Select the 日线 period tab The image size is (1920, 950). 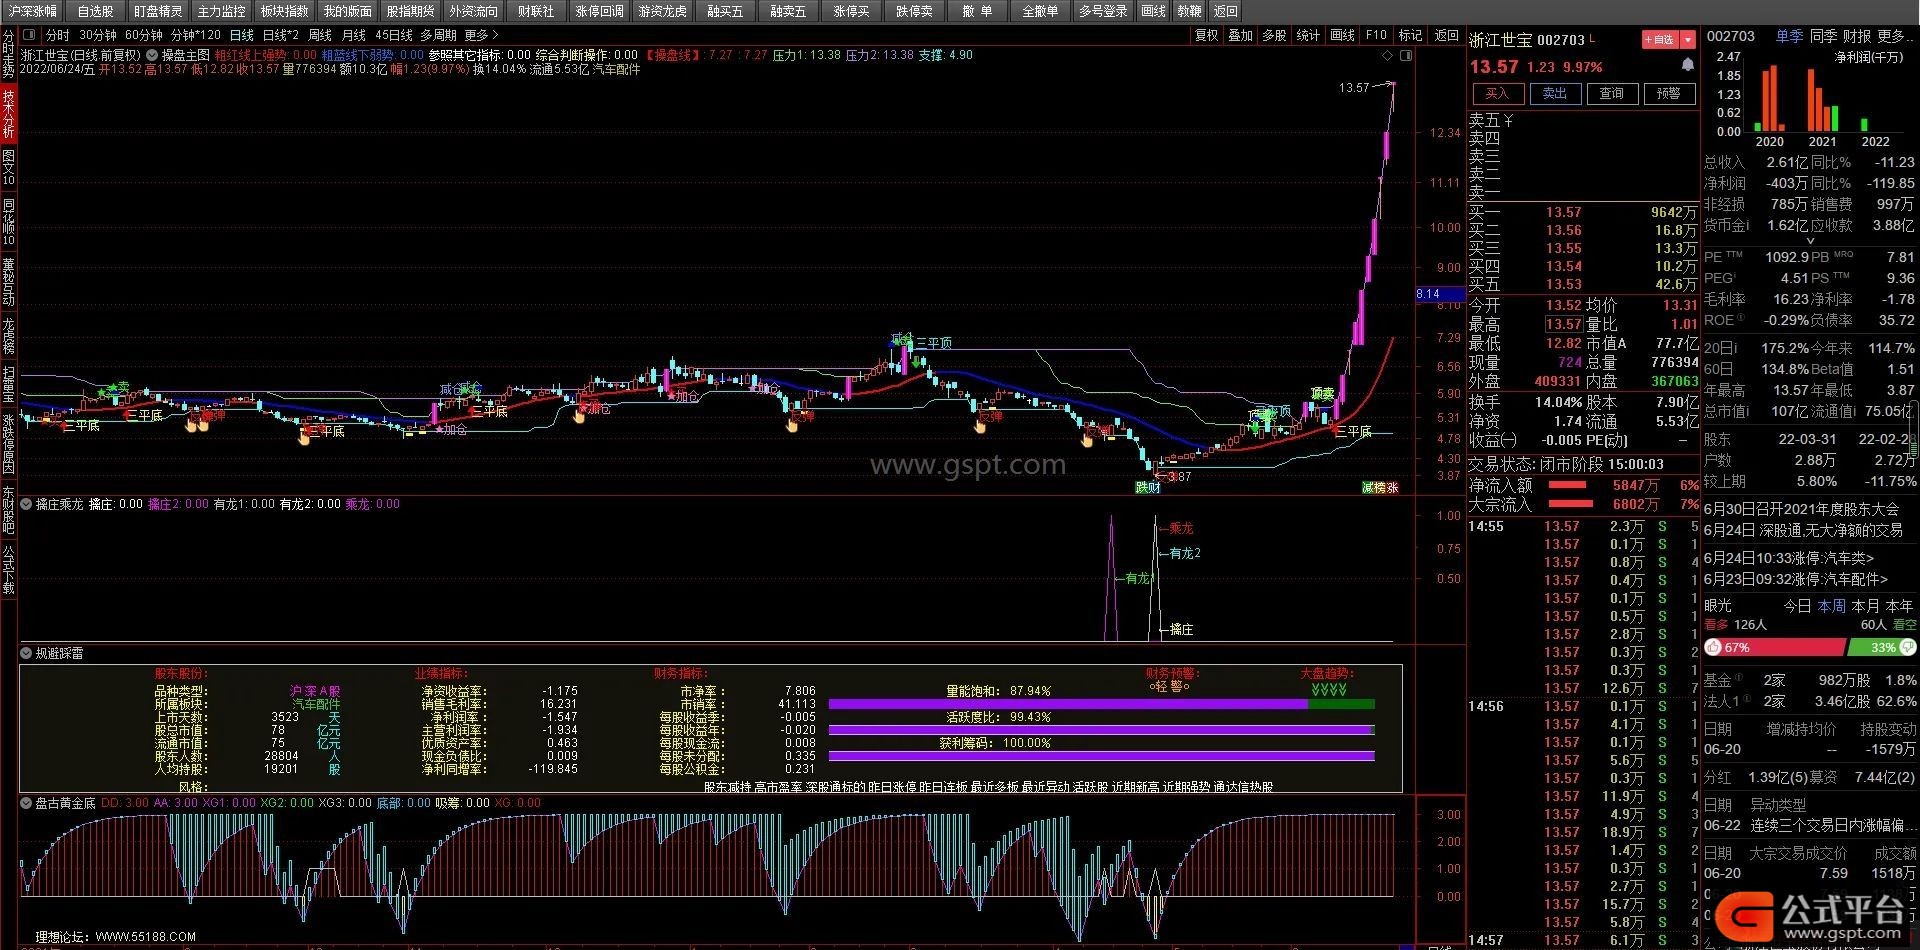[x=242, y=35]
